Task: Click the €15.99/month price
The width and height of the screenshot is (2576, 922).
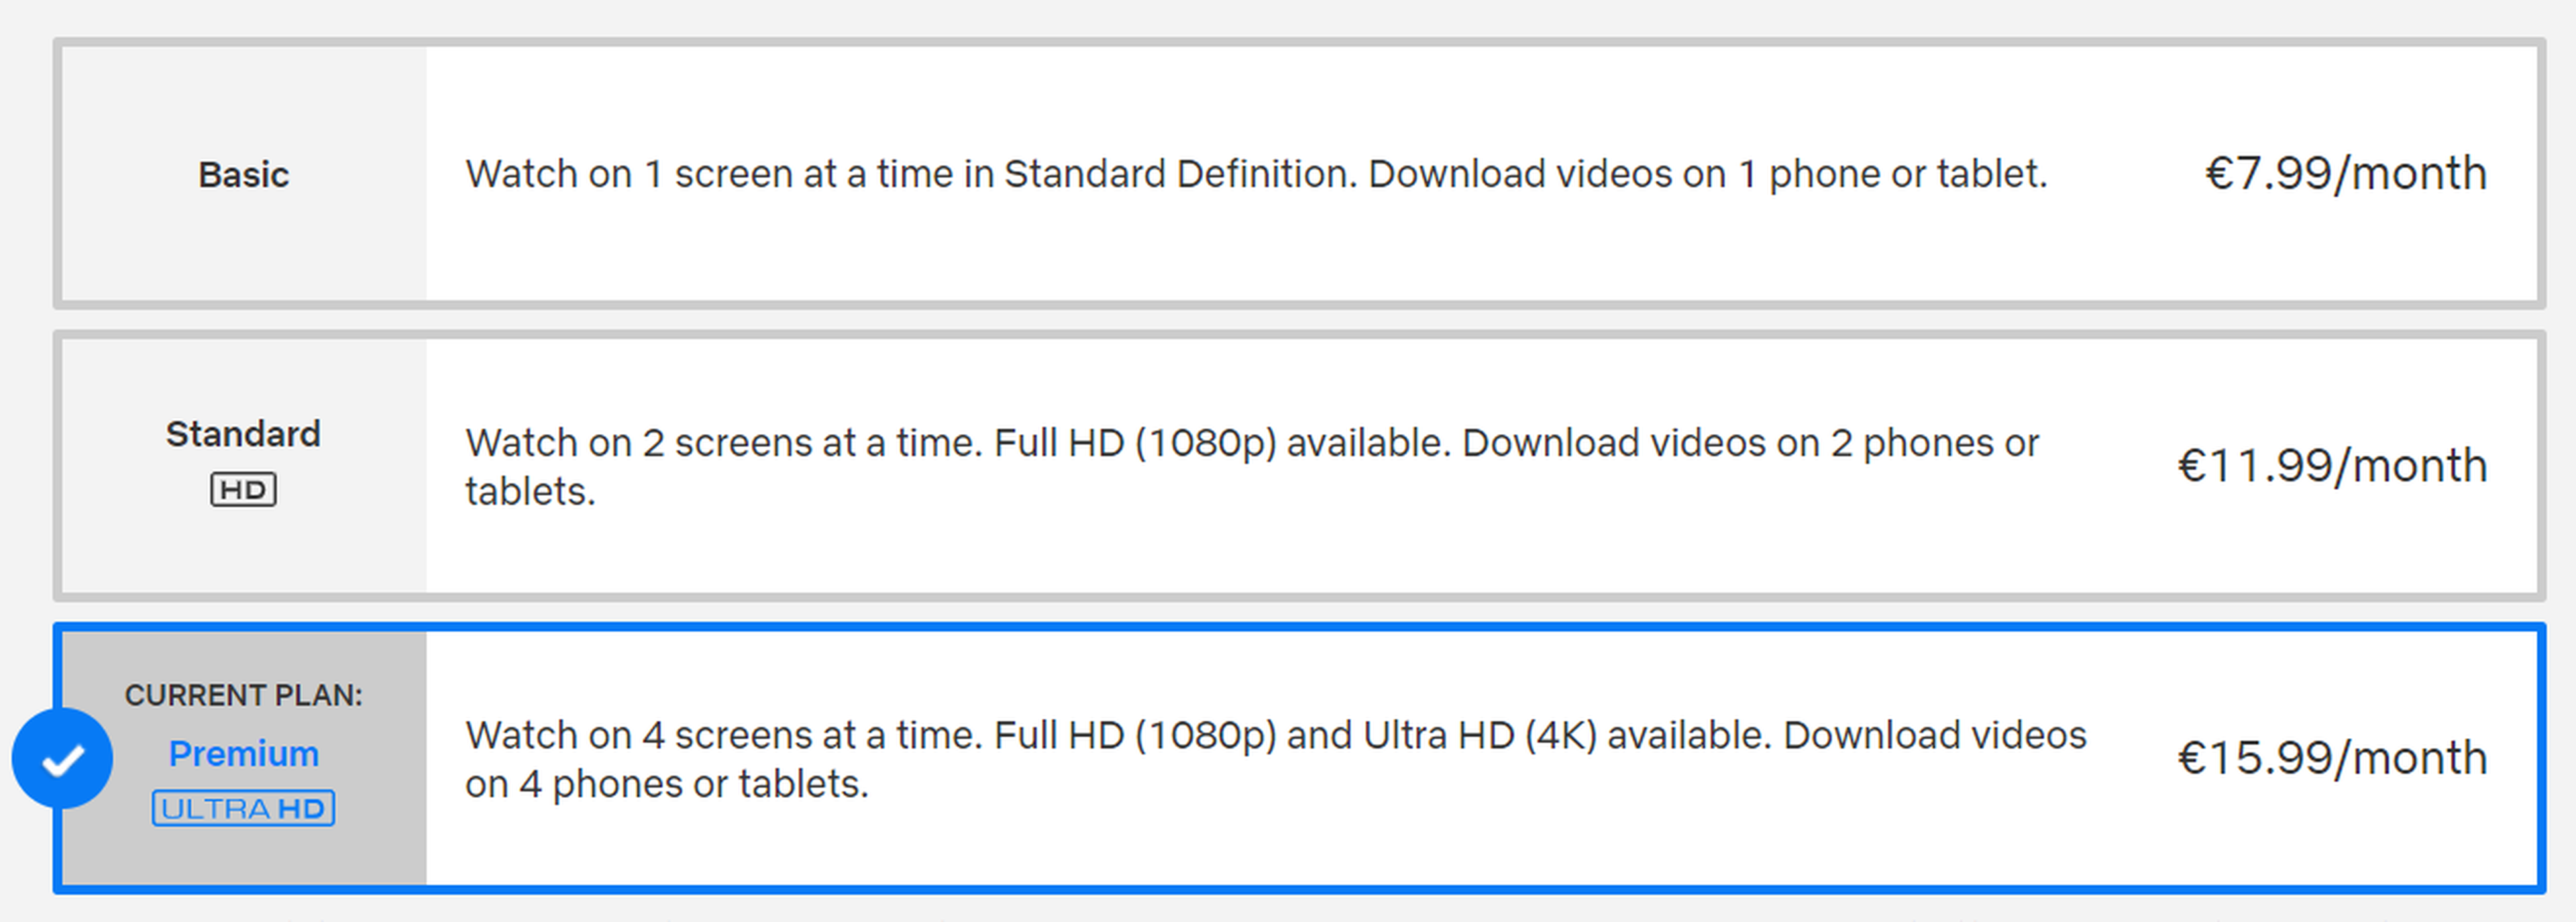Action: [x=2331, y=757]
